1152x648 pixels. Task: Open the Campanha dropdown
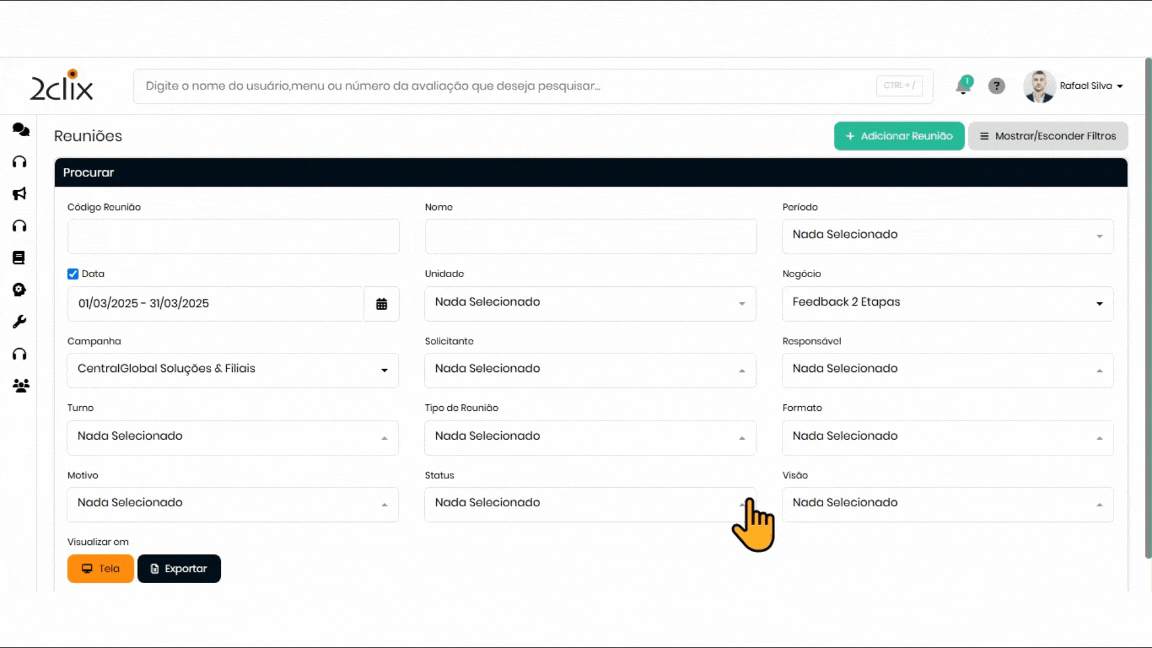pyautogui.click(x=232, y=370)
